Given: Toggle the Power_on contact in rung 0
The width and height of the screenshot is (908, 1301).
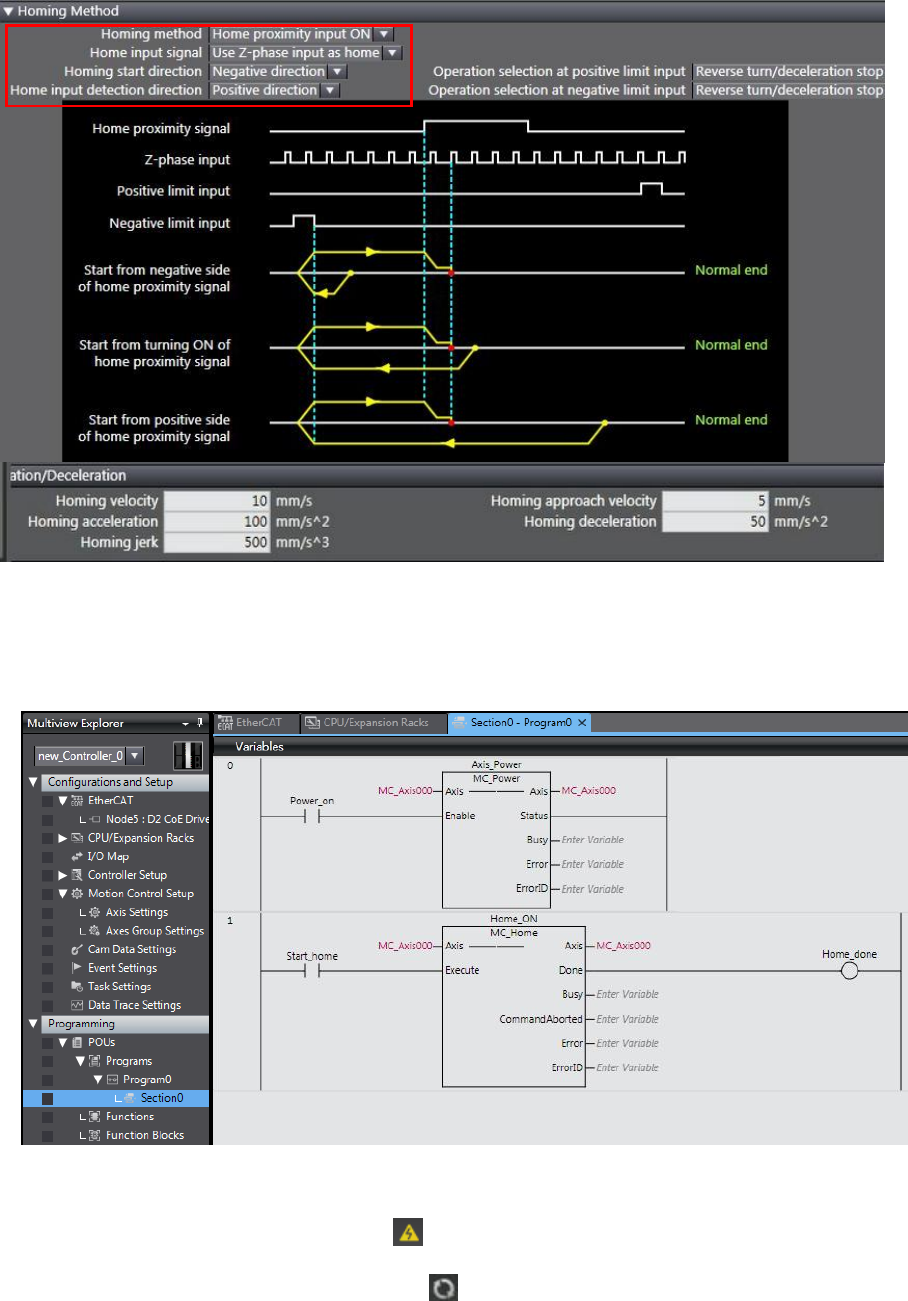Looking at the screenshot, I should click(x=312, y=816).
